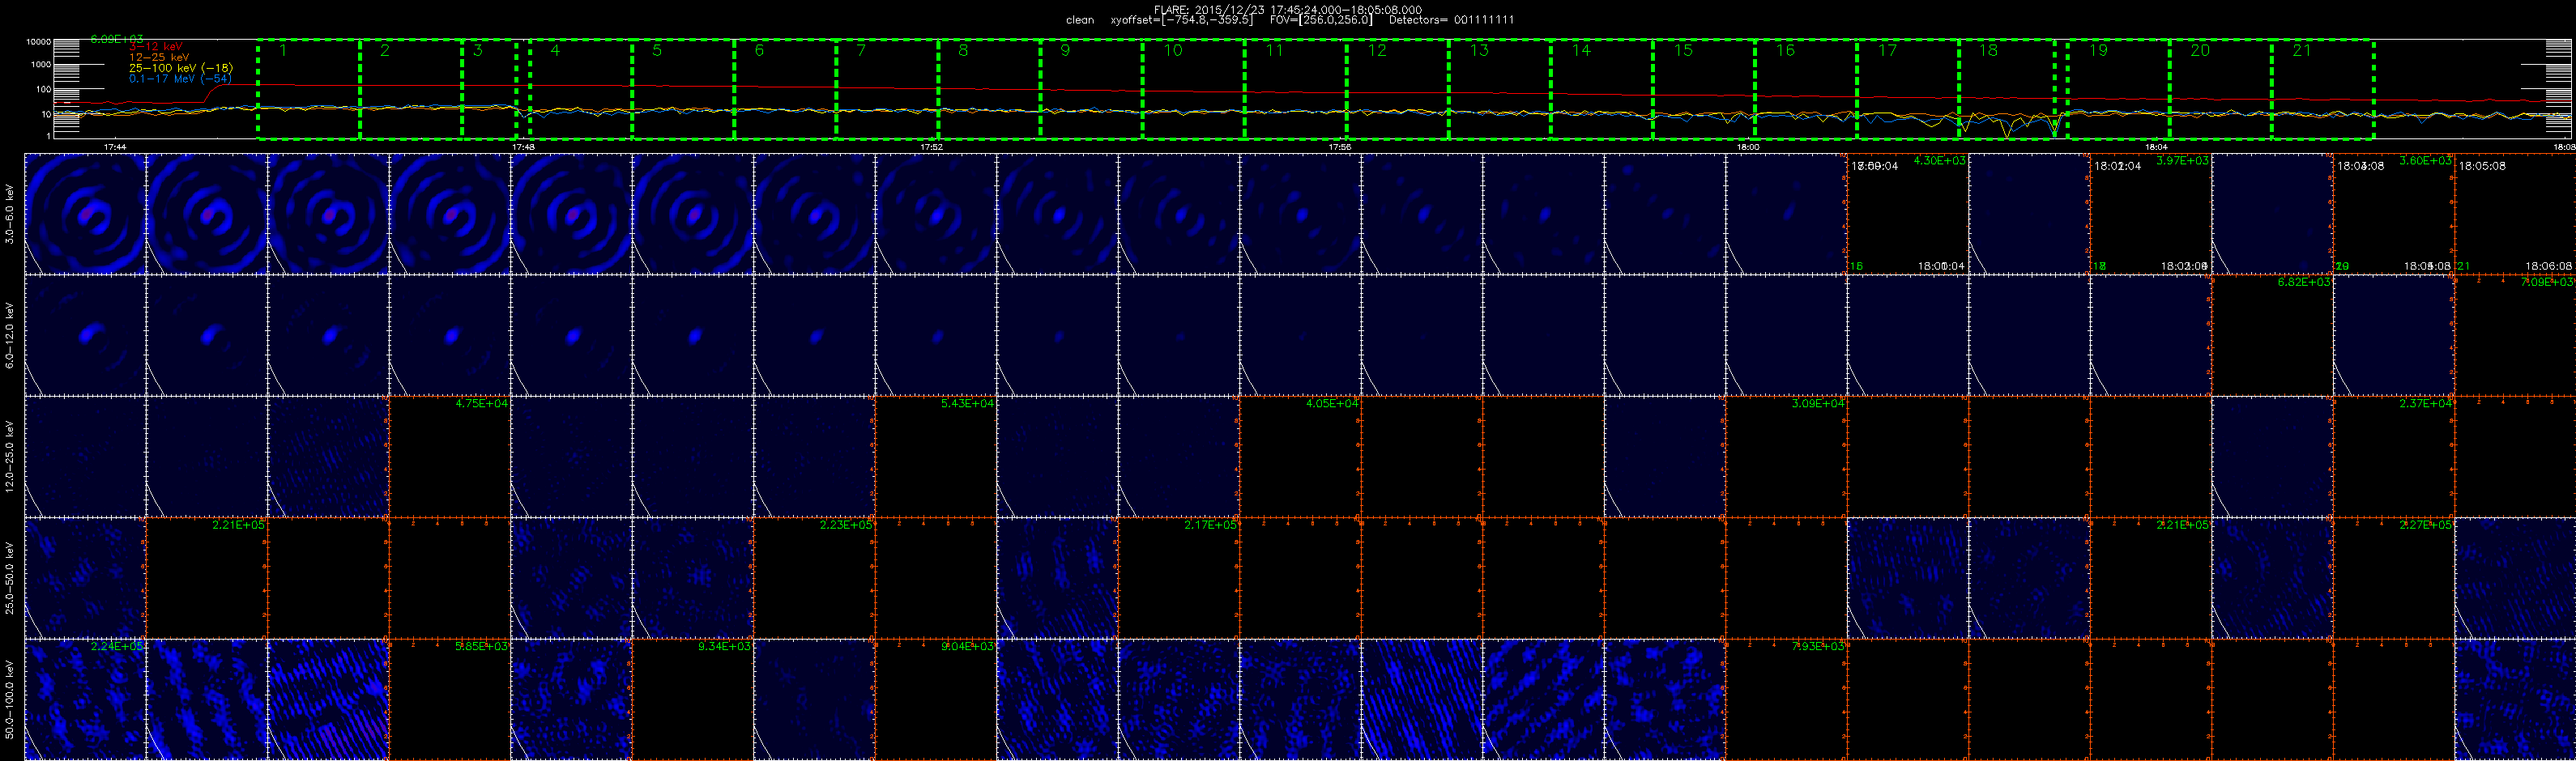Click the '12.0-25.0 keV' row label

coord(10,457)
